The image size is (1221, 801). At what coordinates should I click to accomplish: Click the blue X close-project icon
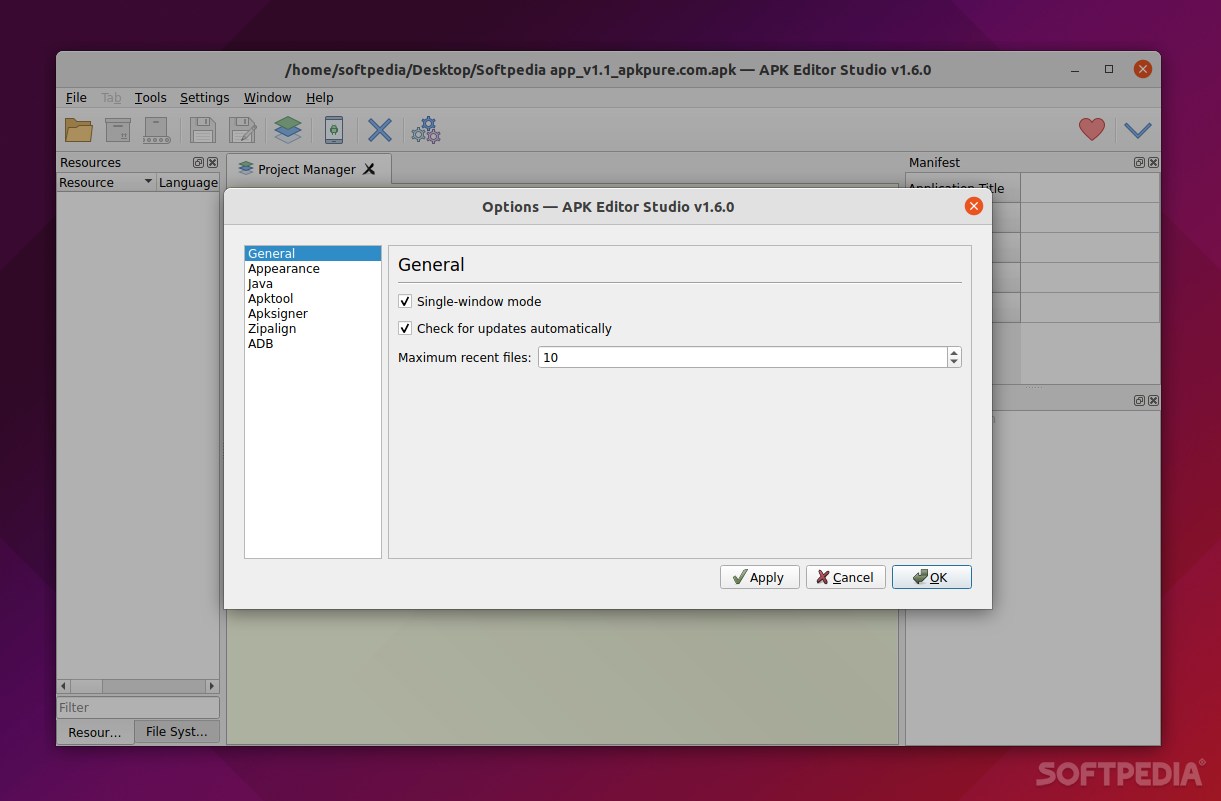[379, 130]
